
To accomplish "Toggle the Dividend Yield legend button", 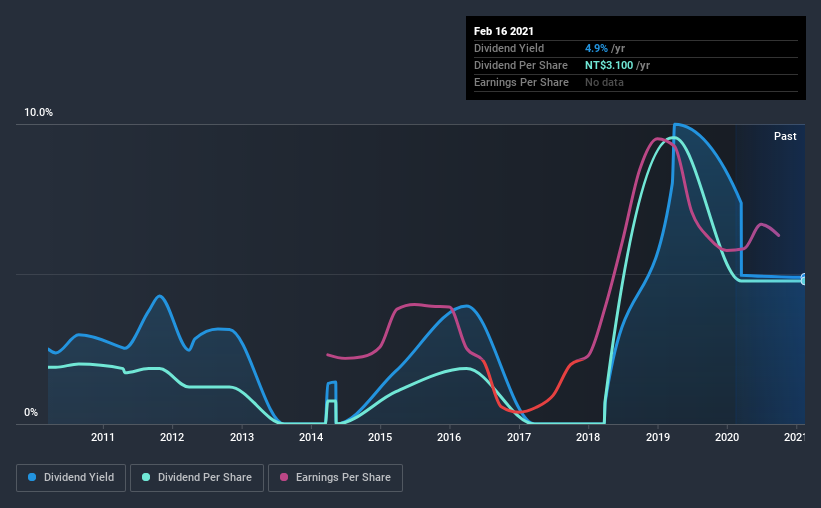I will (x=71, y=478).
